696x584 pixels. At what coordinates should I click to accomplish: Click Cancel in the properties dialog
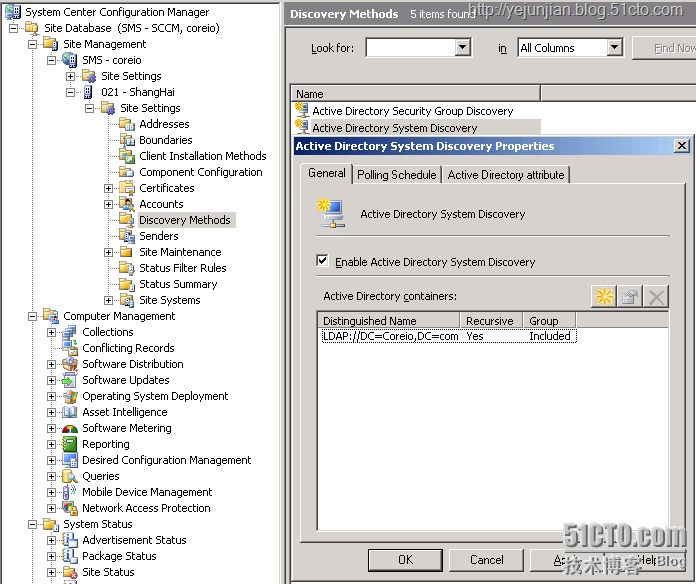[486, 560]
